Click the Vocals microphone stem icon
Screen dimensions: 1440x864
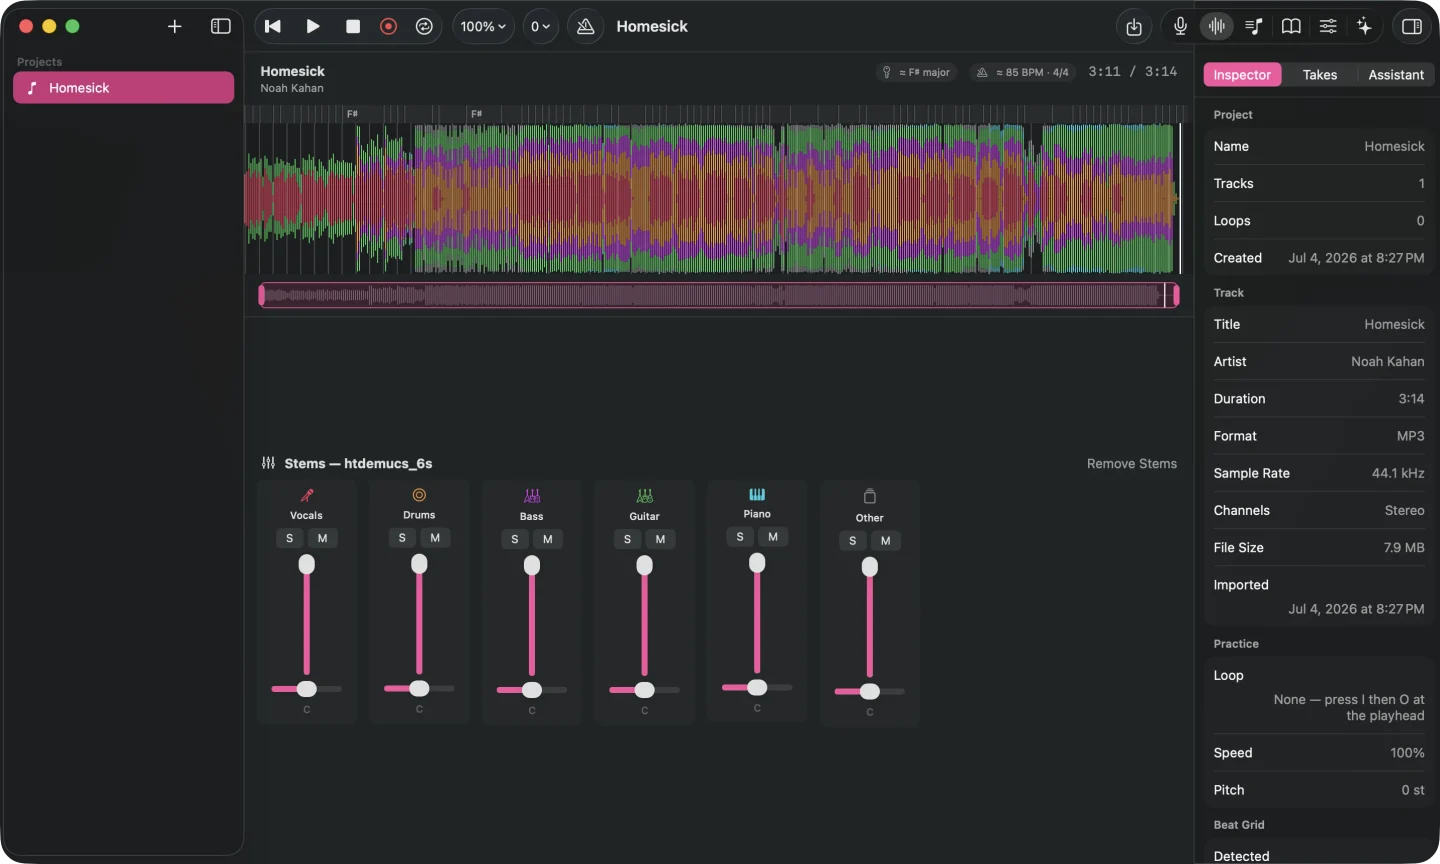(307, 495)
